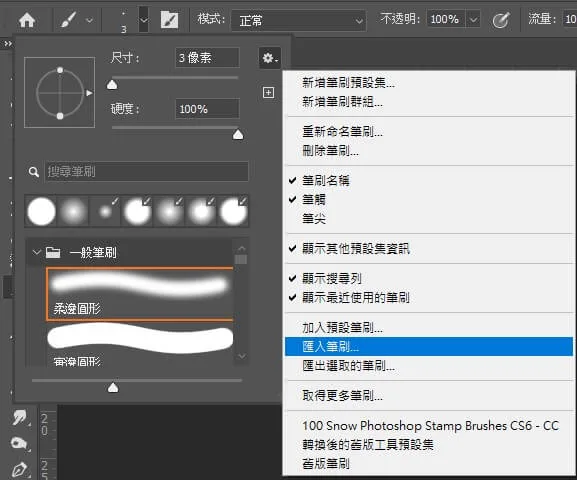Screen dimensions: 577x480
Task: Select the 一般筆刷 folder icon
Action: click(53, 252)
